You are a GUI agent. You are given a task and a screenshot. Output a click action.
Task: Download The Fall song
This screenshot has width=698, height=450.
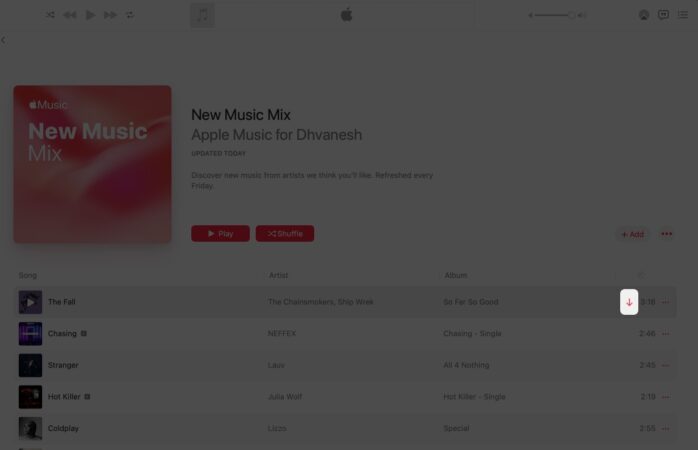click(629, 302)
